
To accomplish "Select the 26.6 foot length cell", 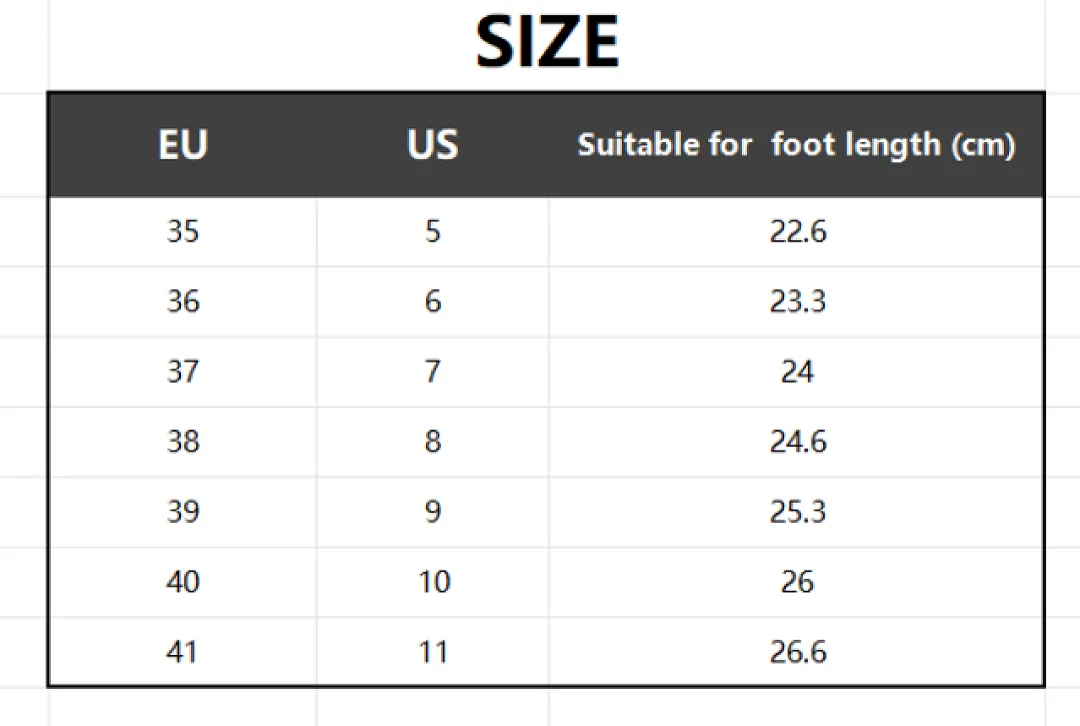I will pyautogui.click(x=798, y=652).
